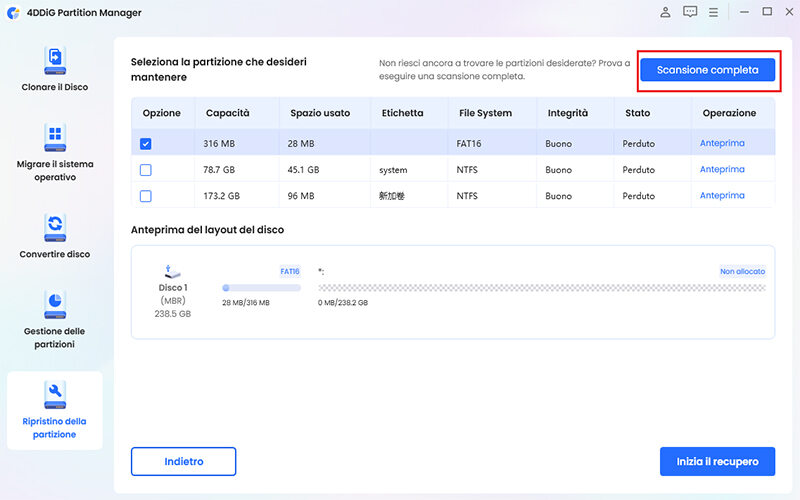800x500 pixels.
Task: Open the feedback chat icon in title bar
Action: (x=690, y=12)
